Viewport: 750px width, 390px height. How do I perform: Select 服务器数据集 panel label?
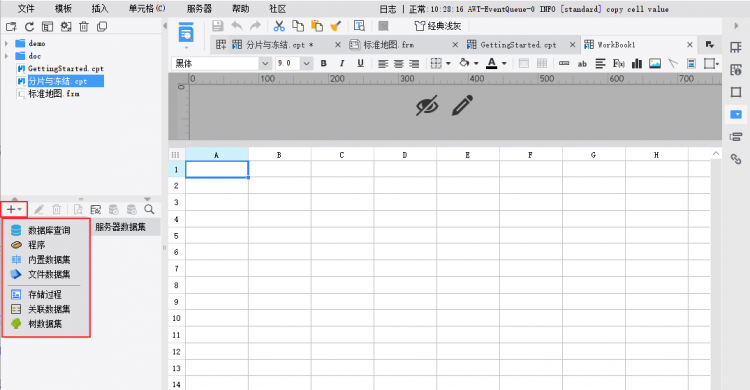(x=120, y=227)
